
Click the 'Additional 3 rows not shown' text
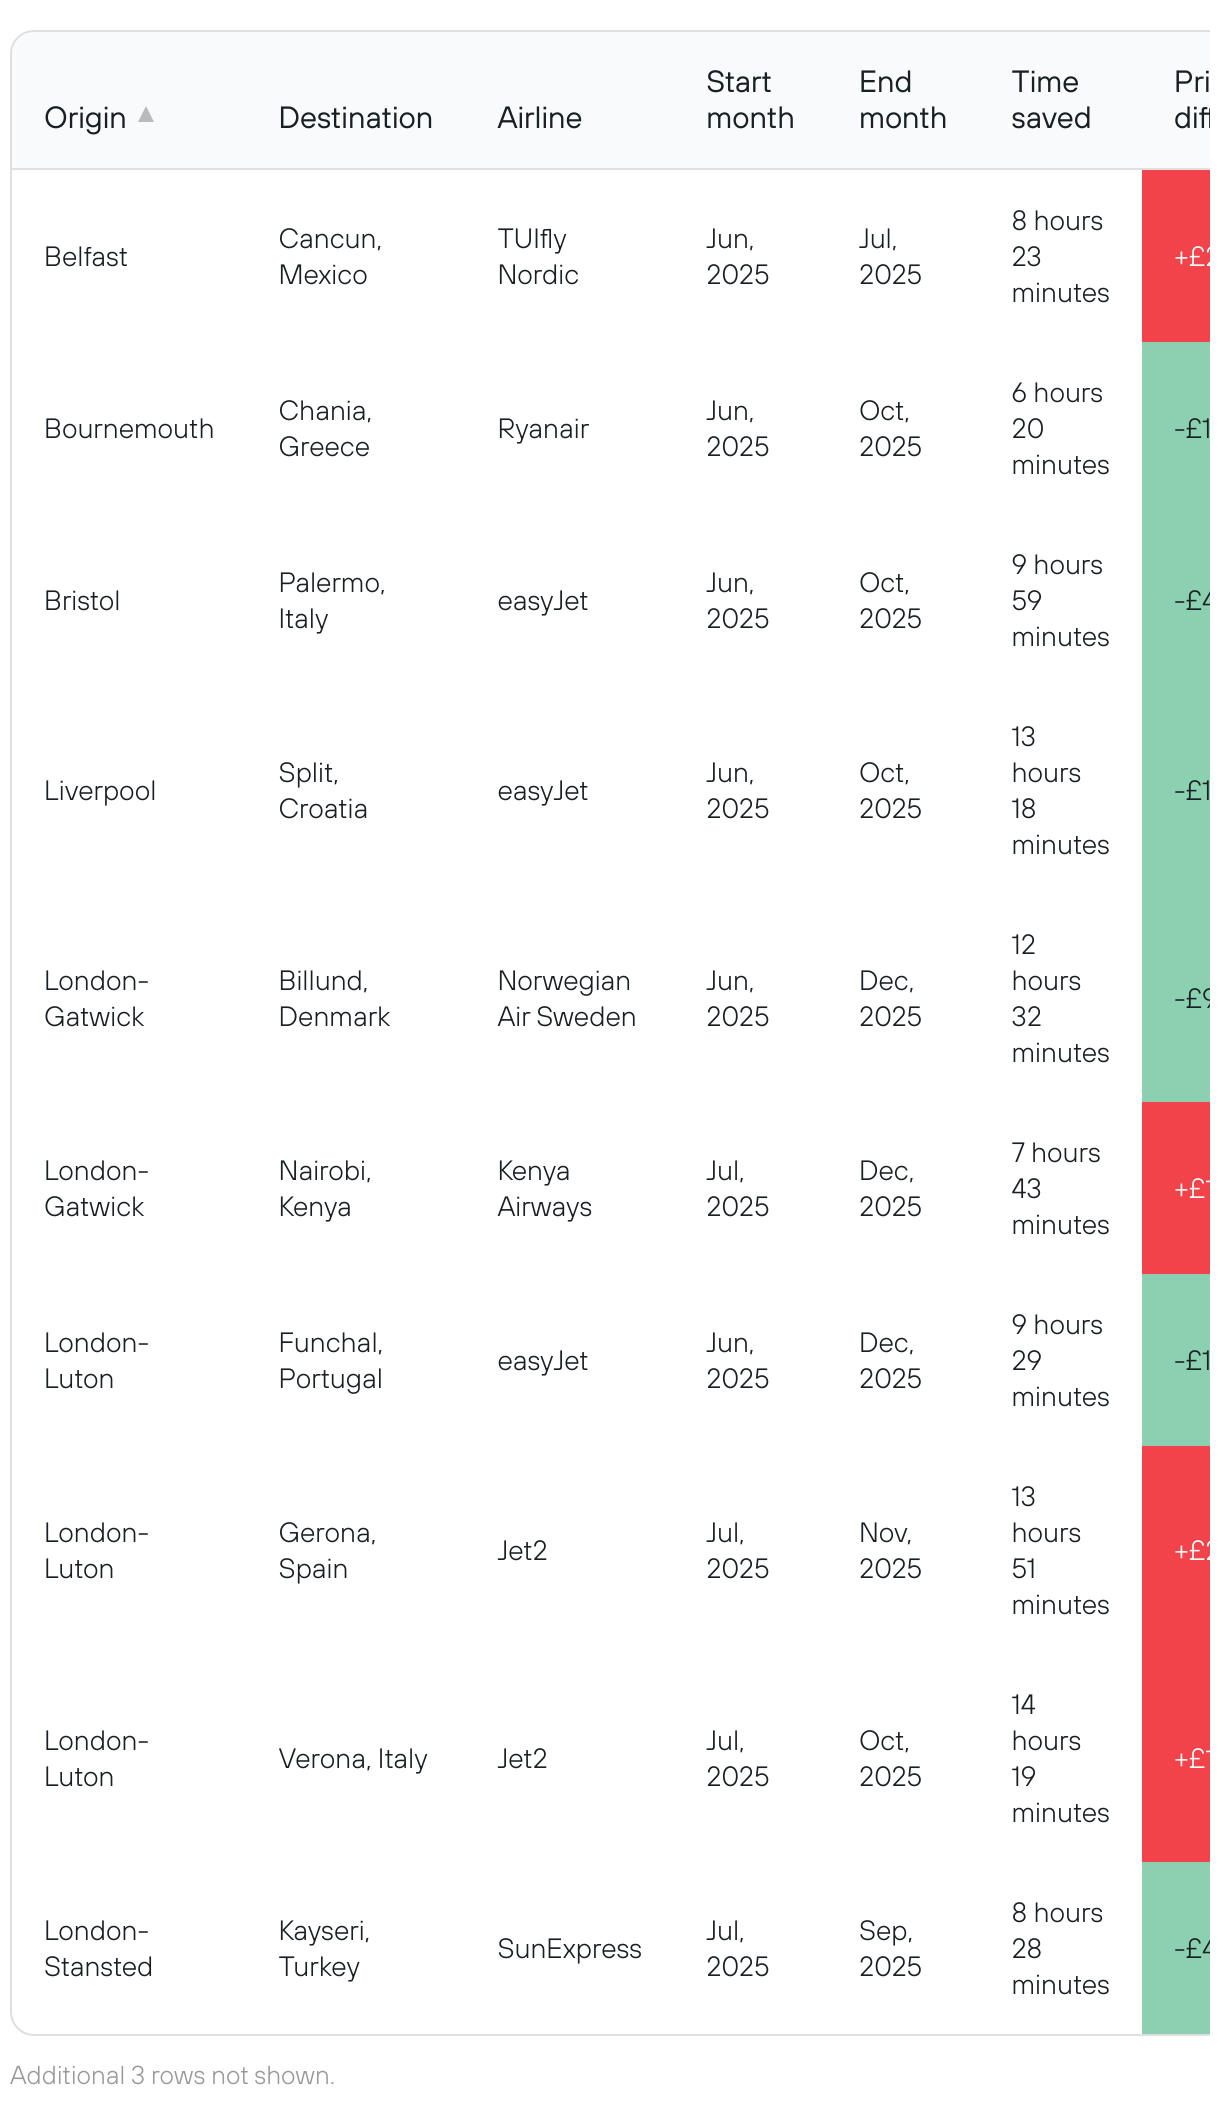[x=172, y=2076]
